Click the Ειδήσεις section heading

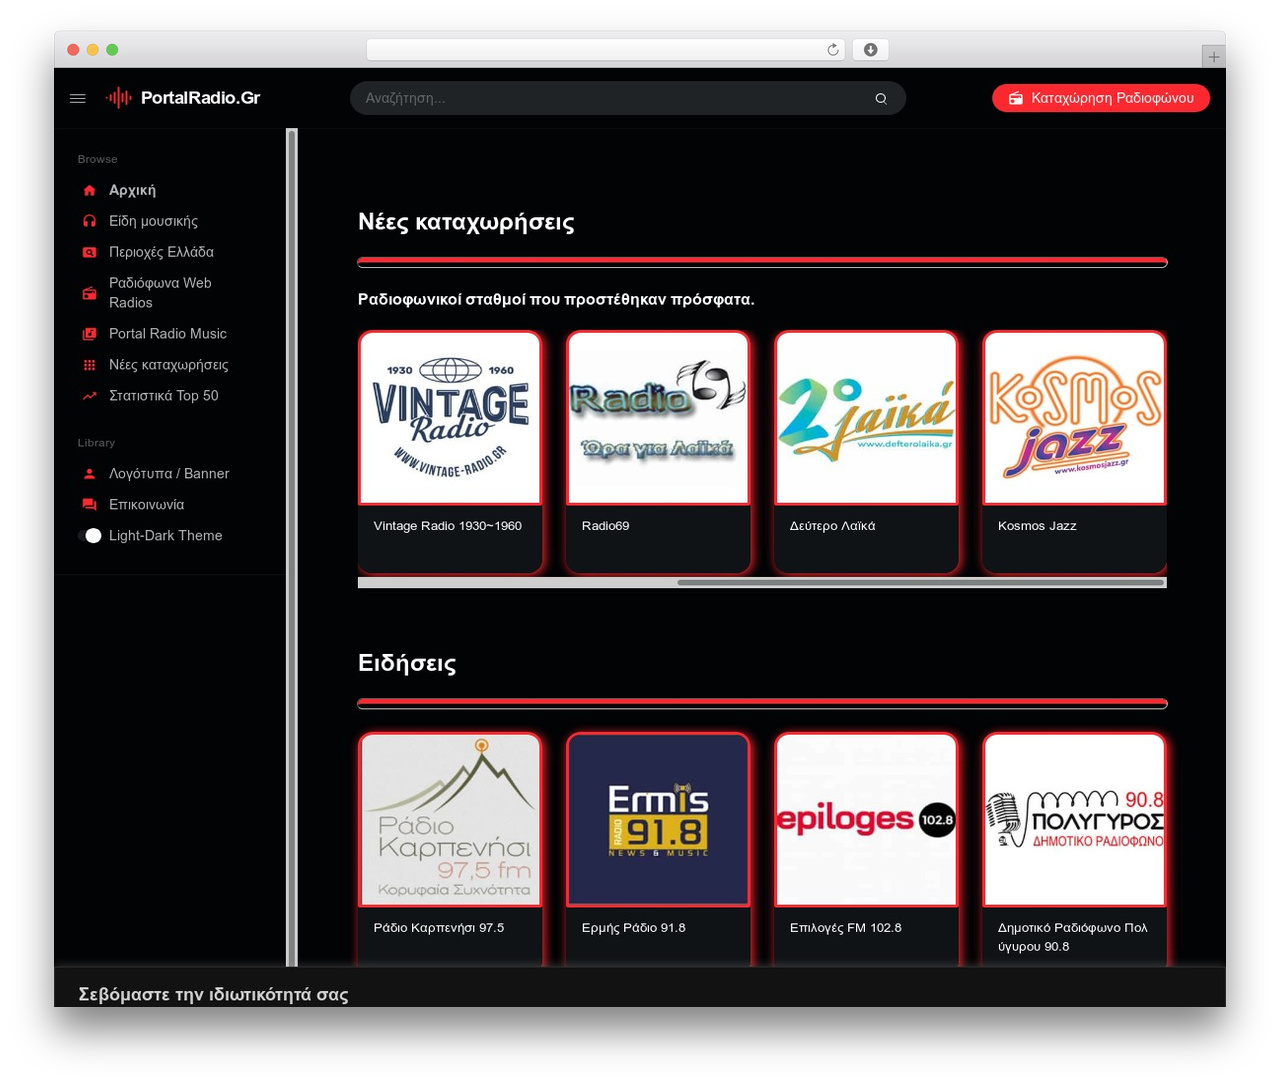(x=407, y=663)
